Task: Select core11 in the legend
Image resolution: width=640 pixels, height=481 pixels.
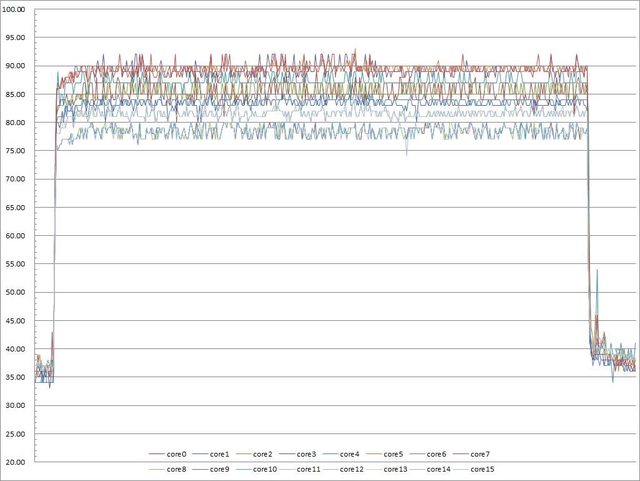Action: (x=308, y=468)
